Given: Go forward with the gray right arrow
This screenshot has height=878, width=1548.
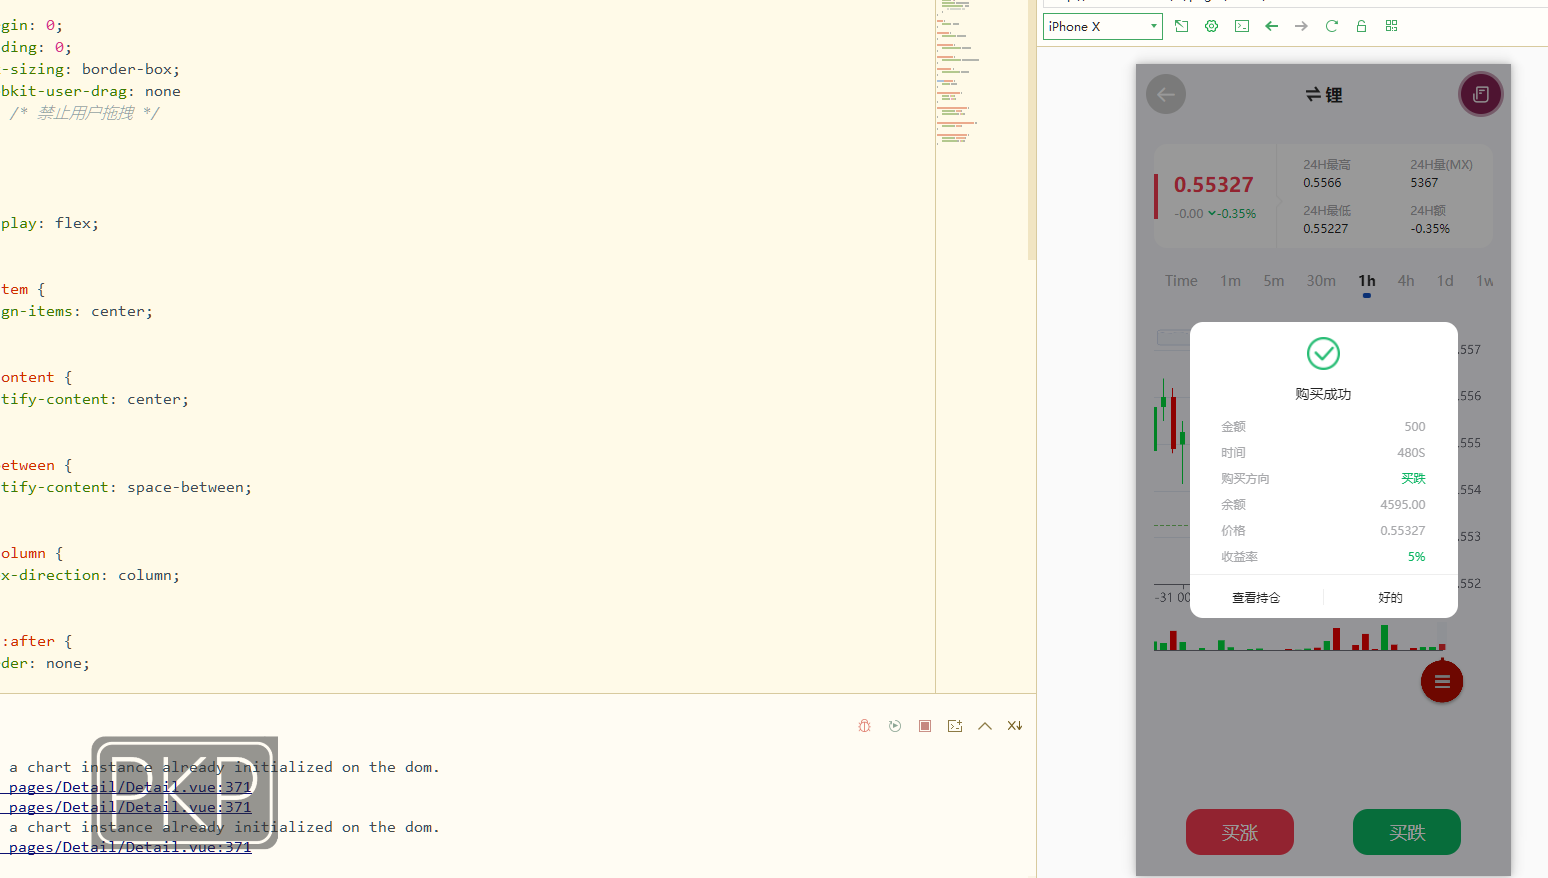Looking at the screenshot, I should [x=1301, y=26].
